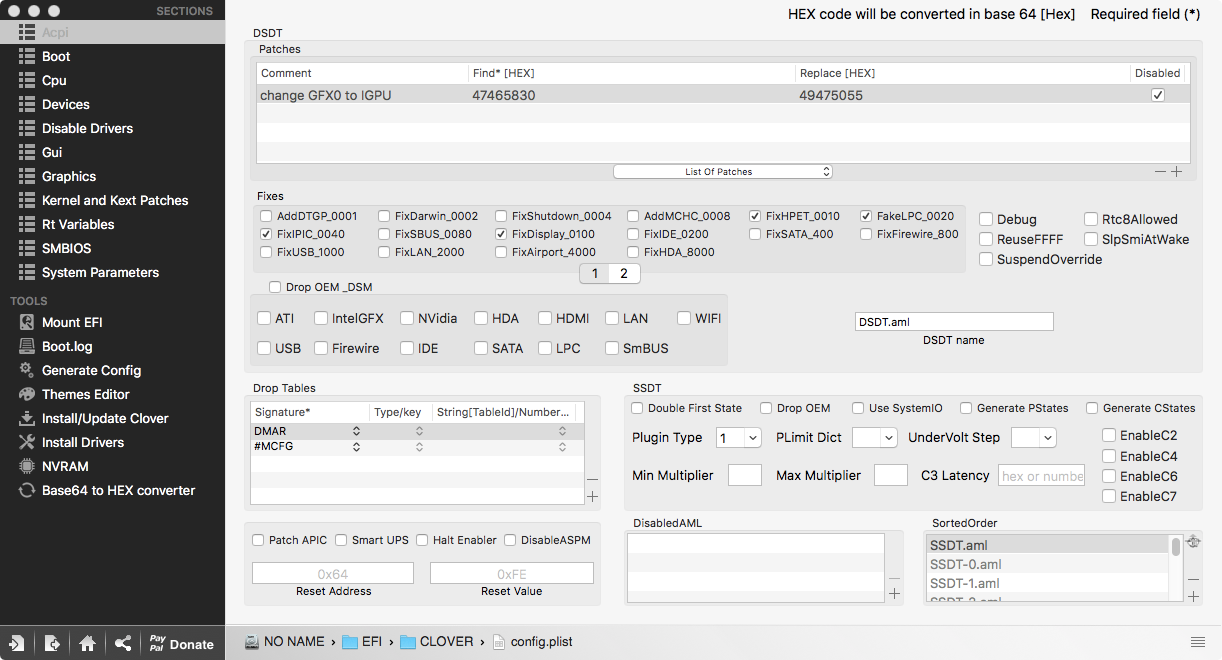This screenshot has height=660, width=1222.
Task: Uncheck the FixHPET_0010 fix
Action: [x=756, y=216]
